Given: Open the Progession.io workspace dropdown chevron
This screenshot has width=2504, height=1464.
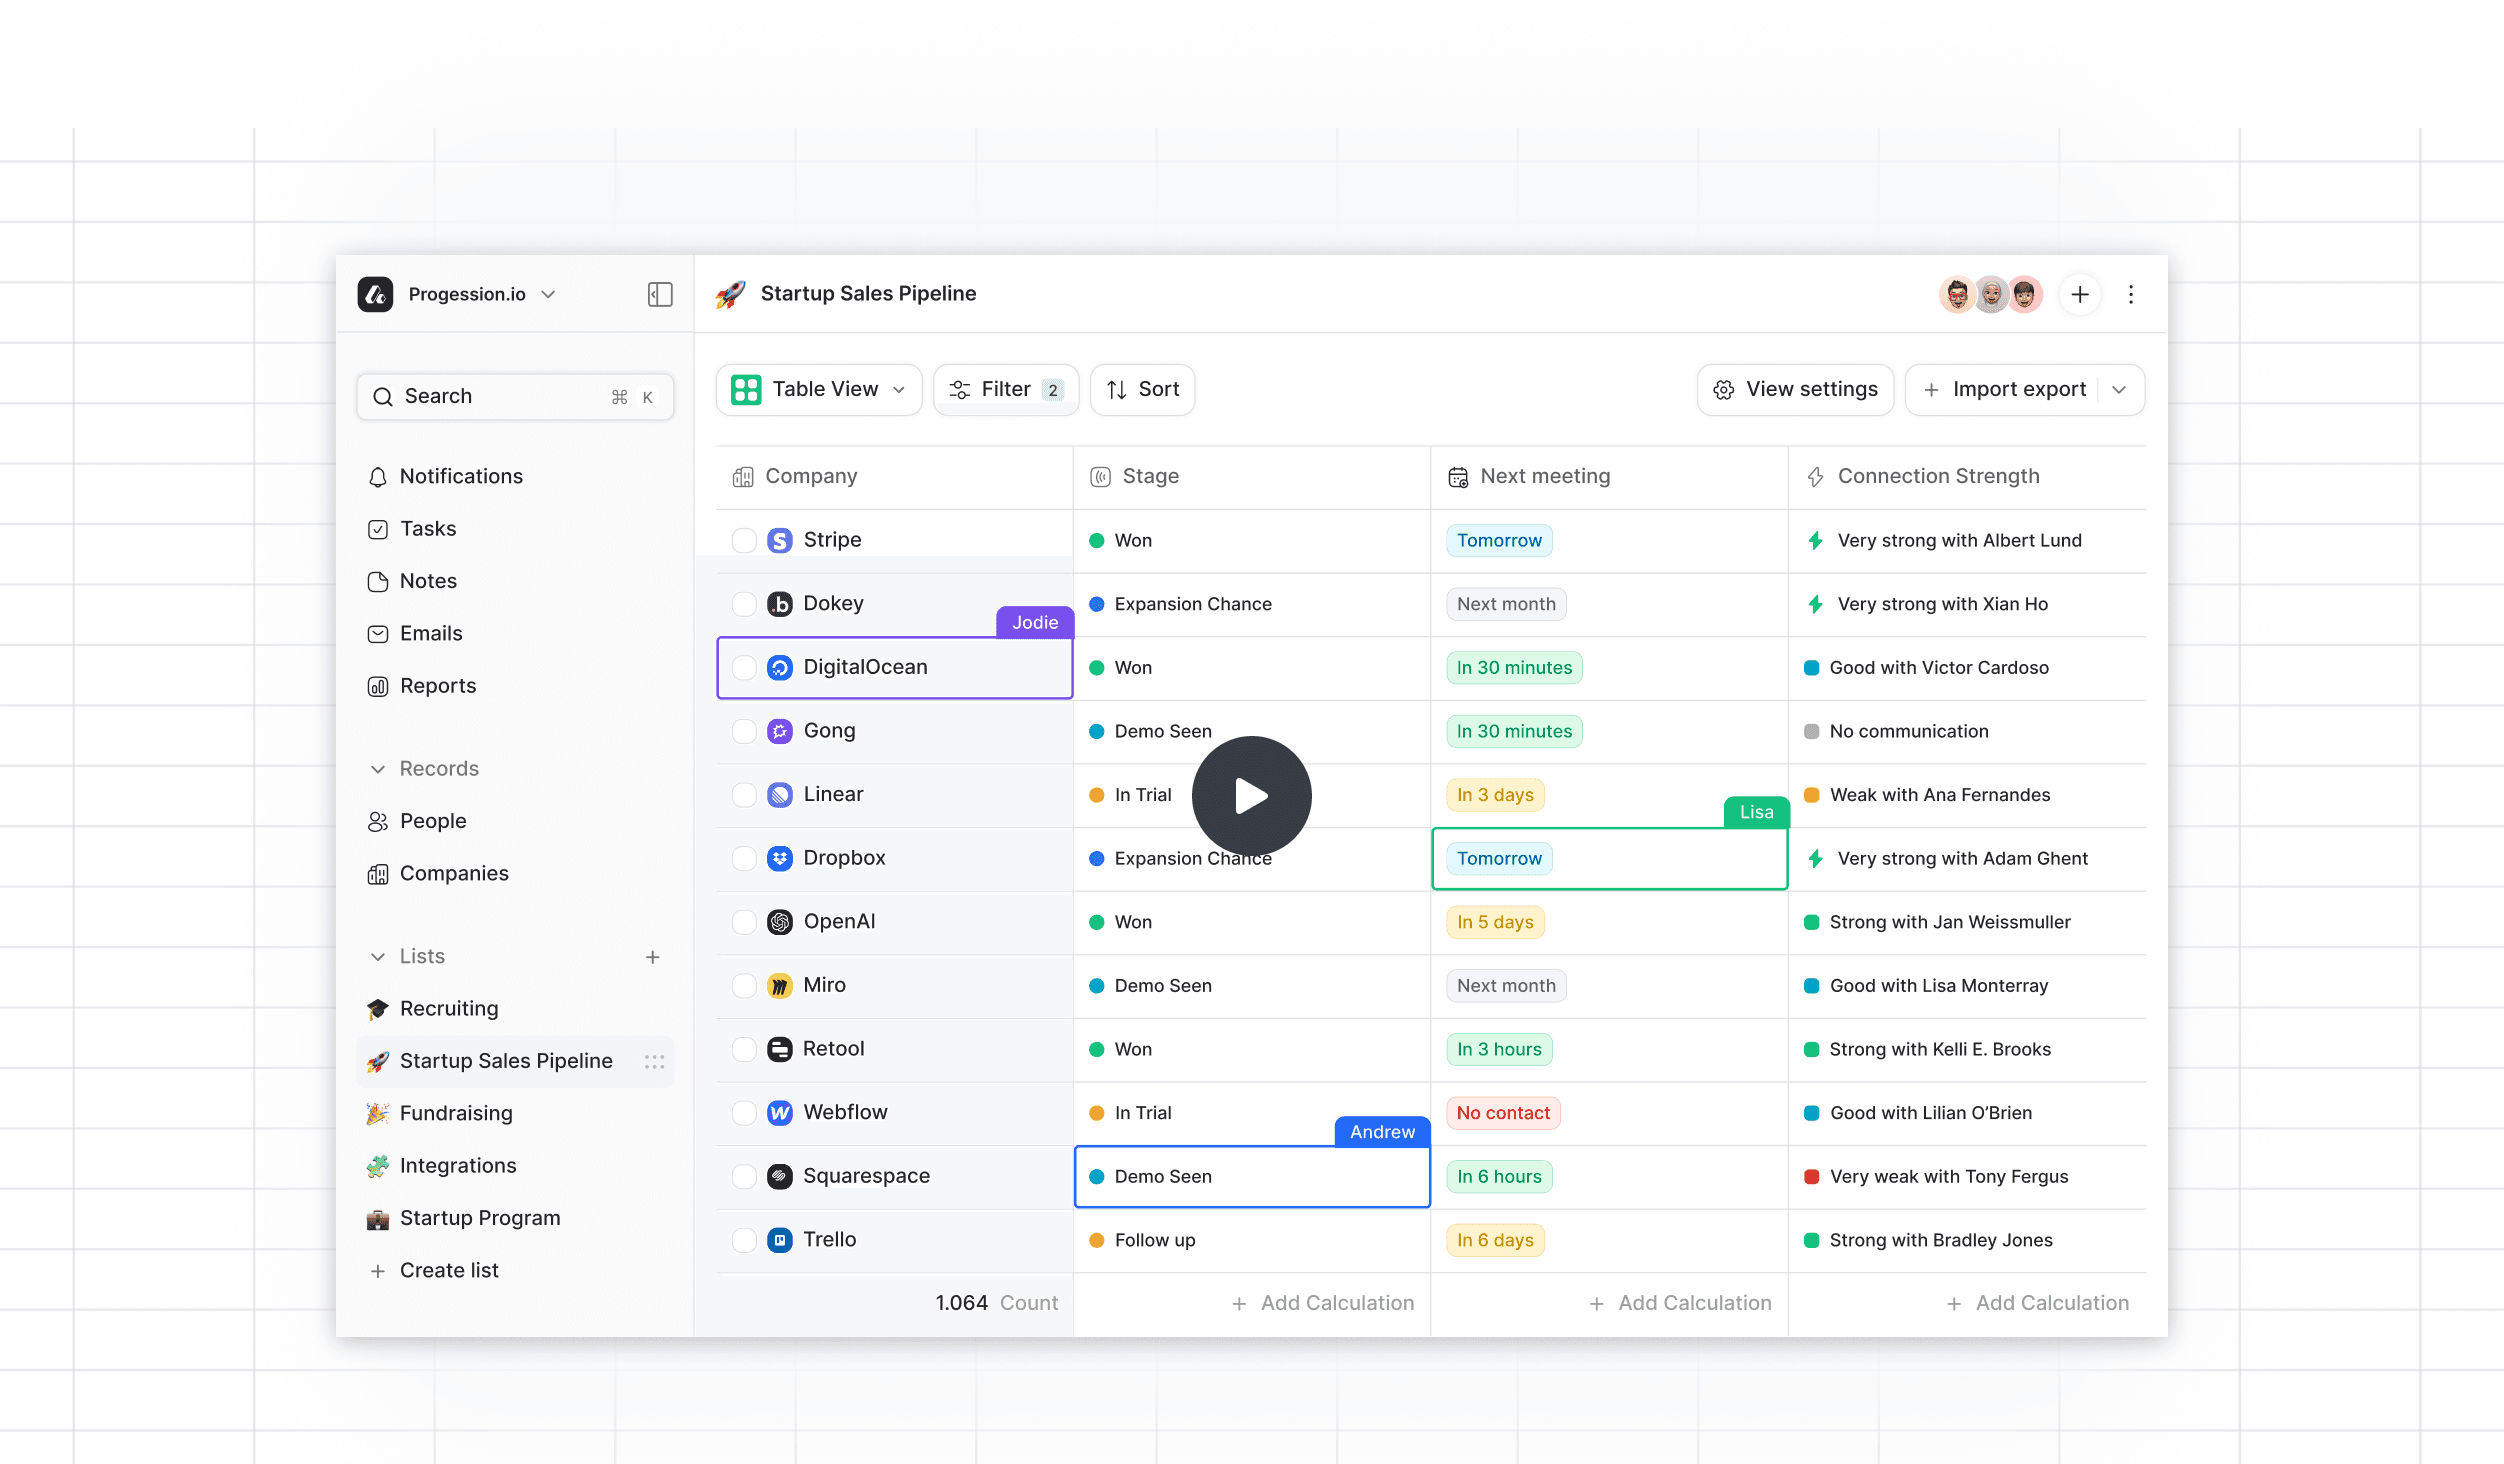Looking at the screenshot, I should click(x=548, y=294).
